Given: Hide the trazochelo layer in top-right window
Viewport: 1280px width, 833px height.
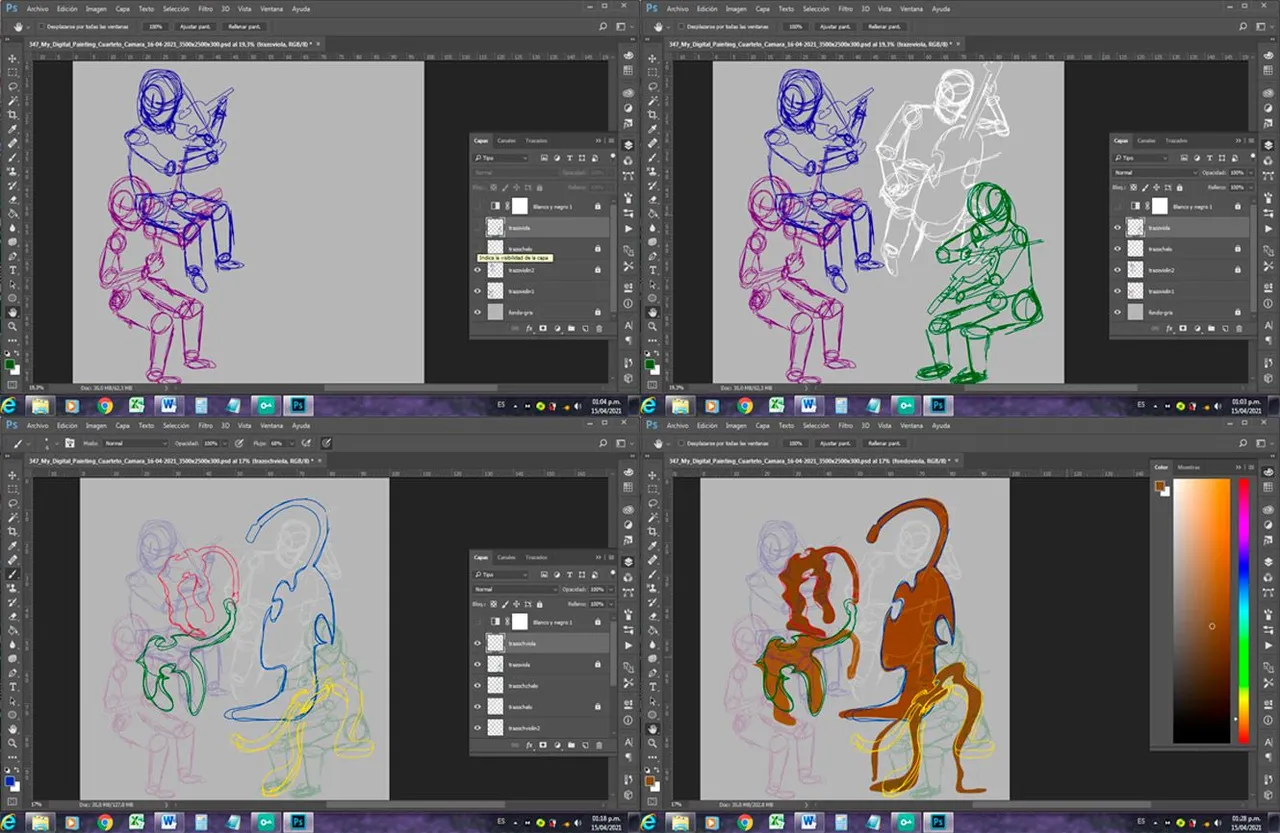Looking at the screenshot, I should click(x=1117, y=249).
